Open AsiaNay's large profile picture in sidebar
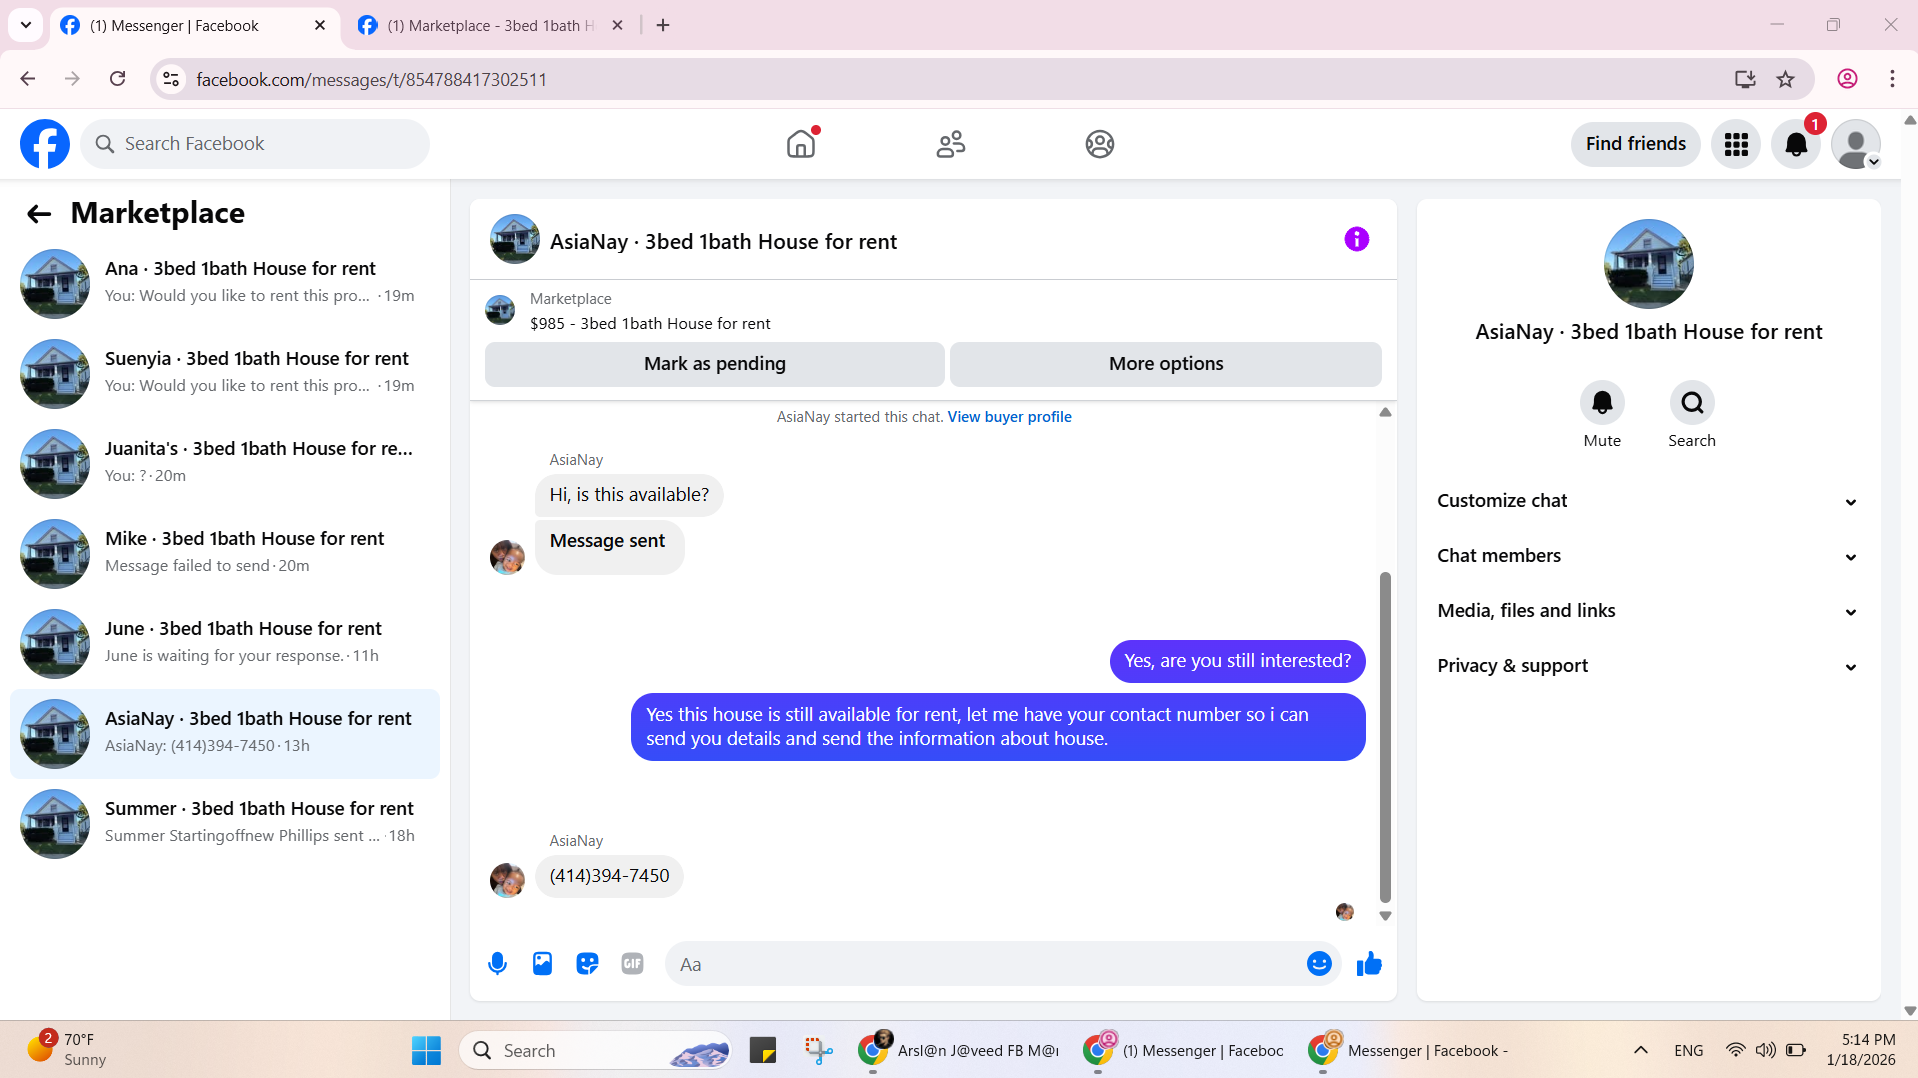 point(1648,264)
